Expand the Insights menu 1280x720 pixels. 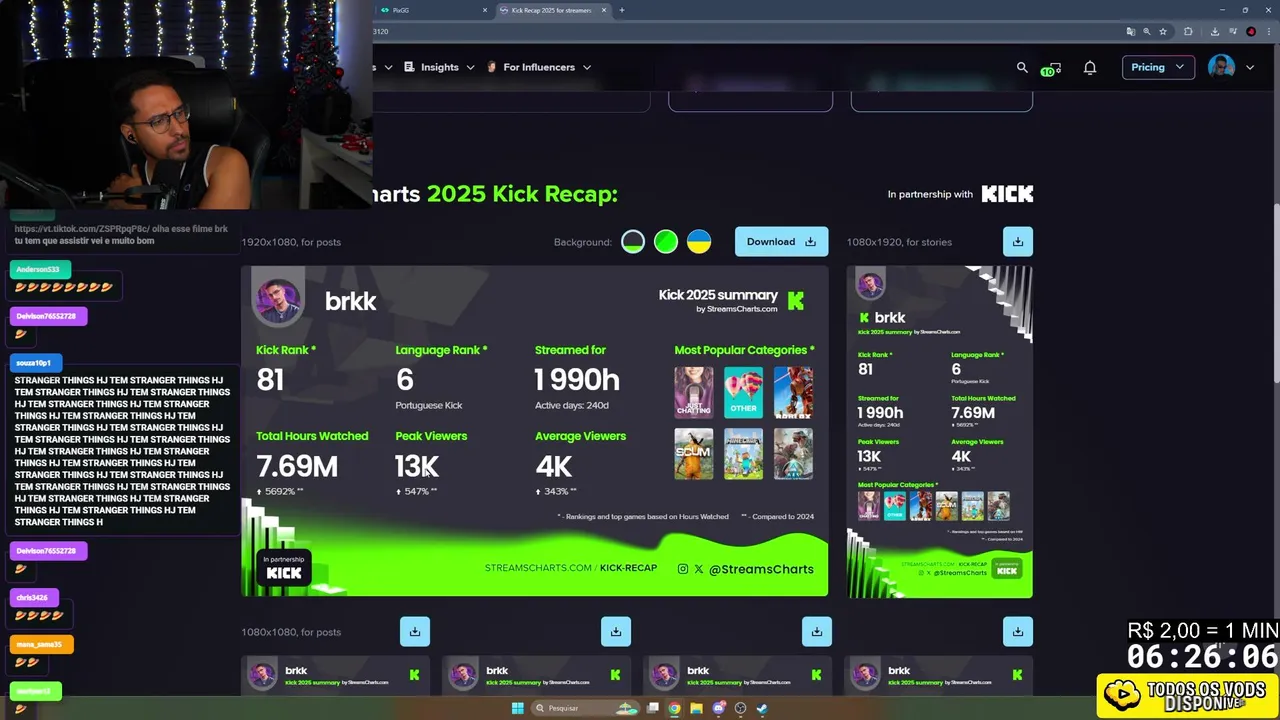(439, 67)
